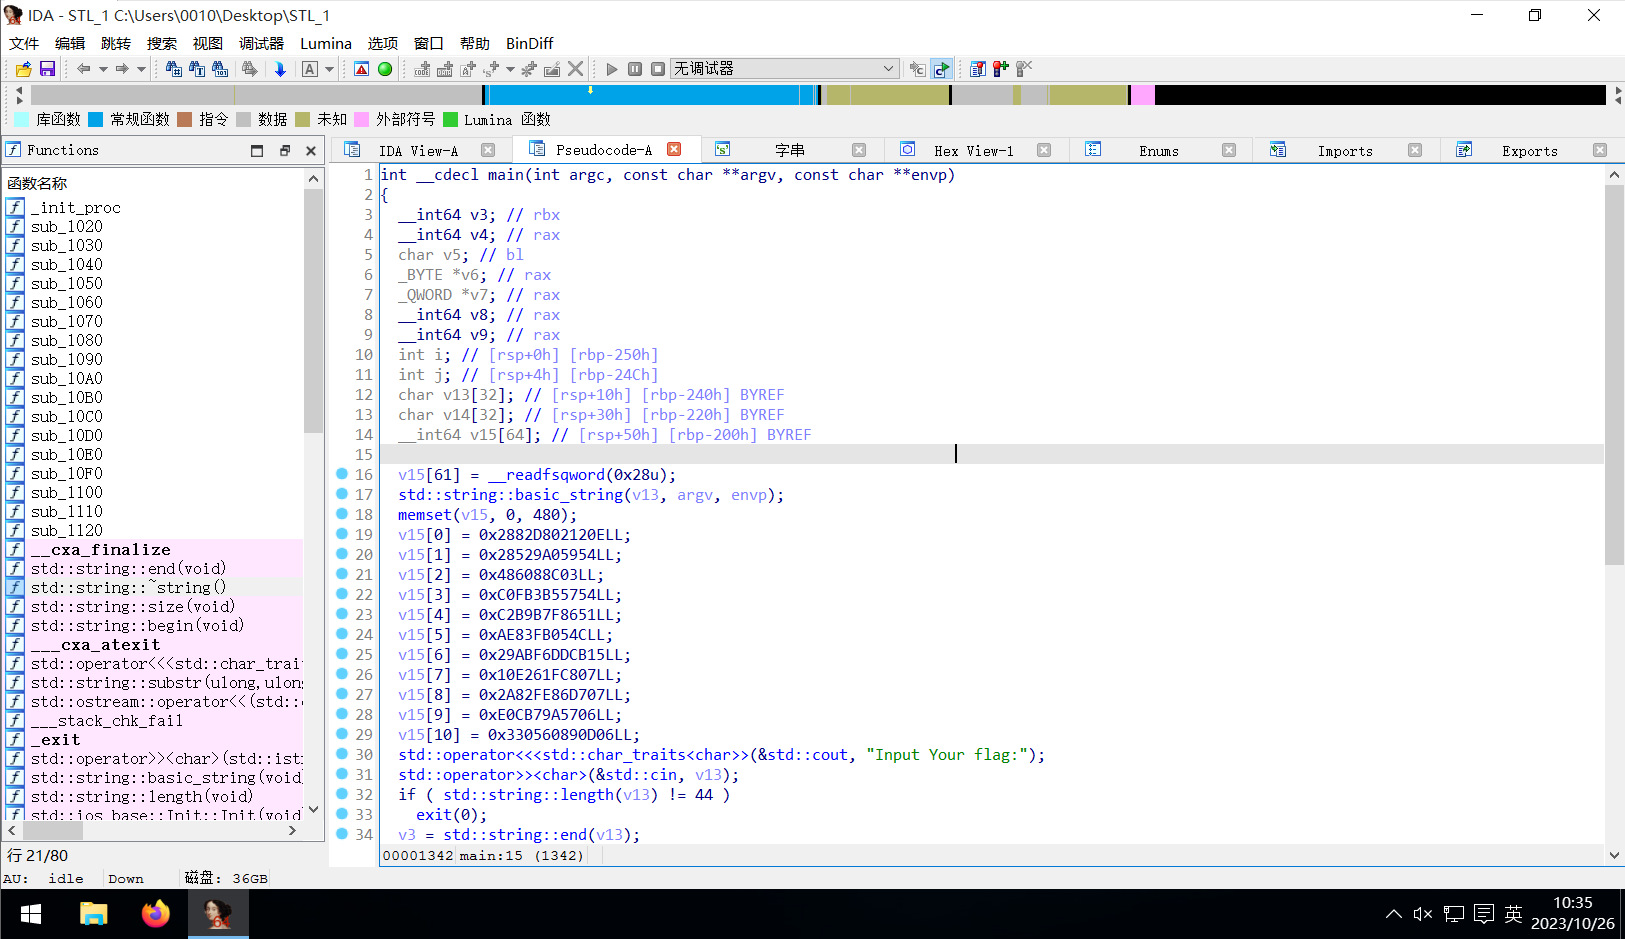Click the convert-to-code toolbar icon
1625x939 pixels.
click(x=422, y=69)
